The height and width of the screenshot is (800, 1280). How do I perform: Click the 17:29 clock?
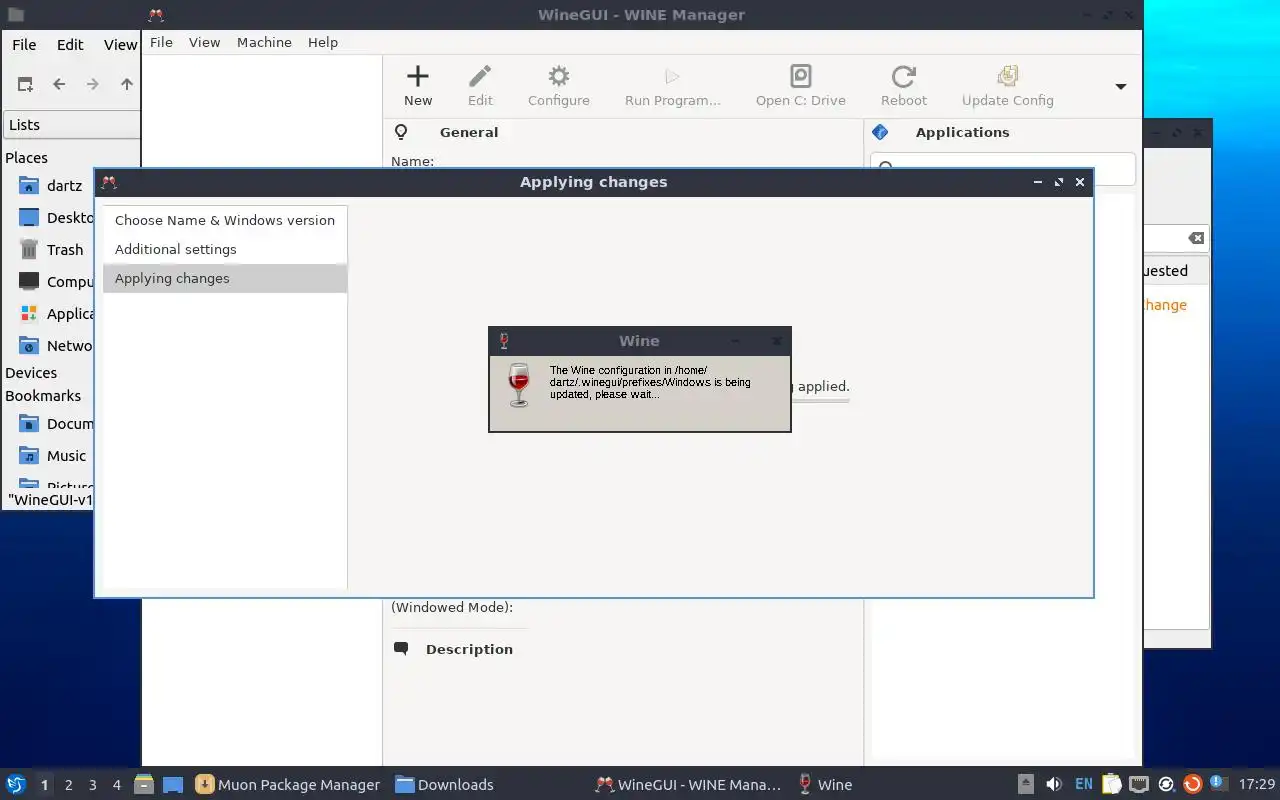click(x=1256, y=785)
